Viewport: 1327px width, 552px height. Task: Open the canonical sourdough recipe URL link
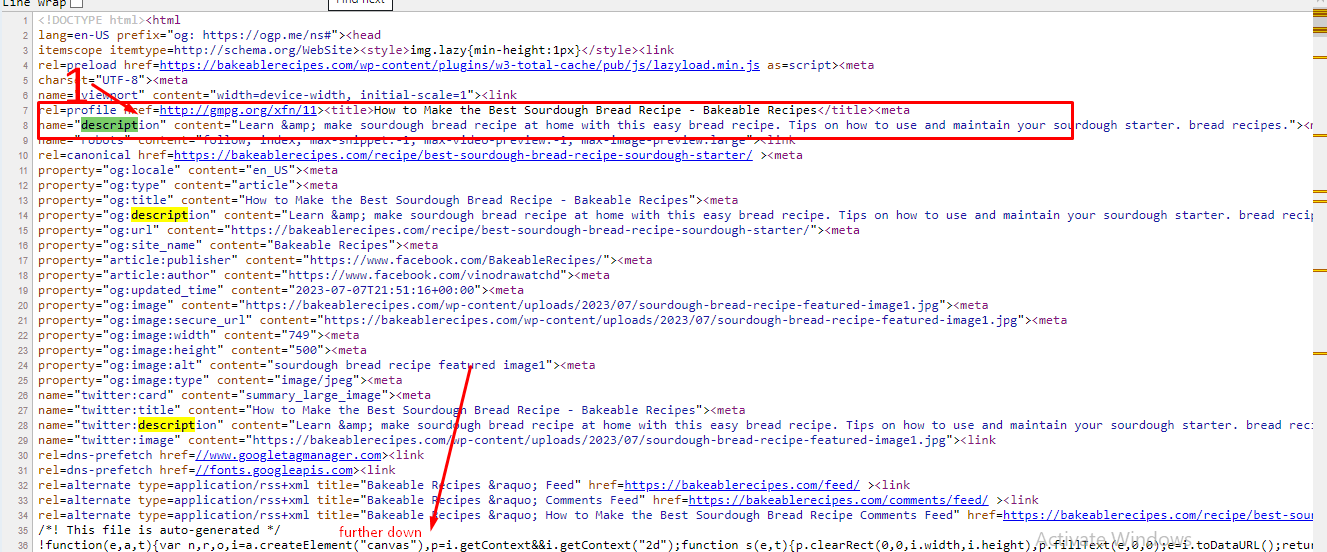point(463,155)
